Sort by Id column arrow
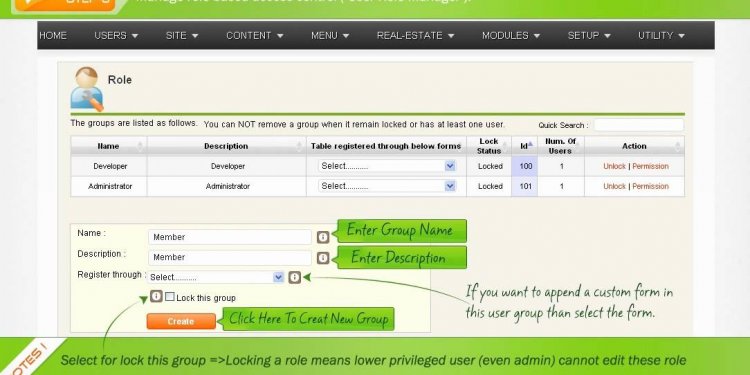This screenshot has width=750, height=375. 530,143
